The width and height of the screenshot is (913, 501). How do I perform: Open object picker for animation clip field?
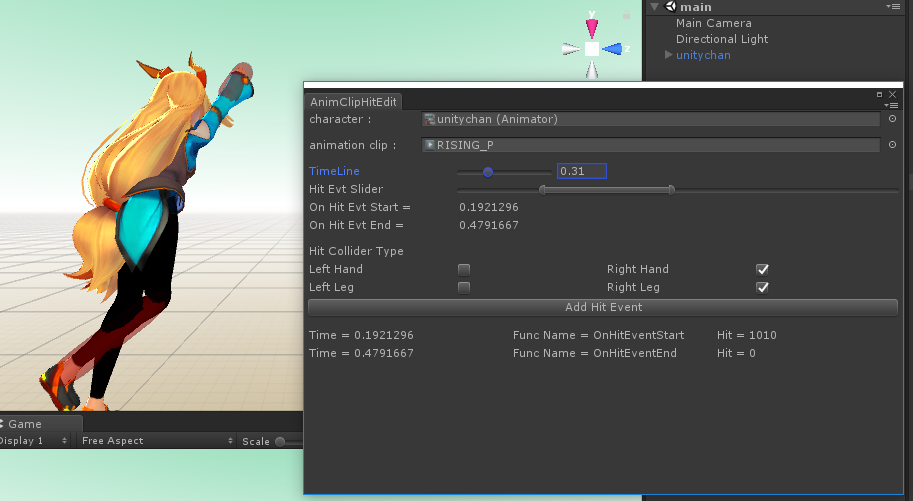892,144
